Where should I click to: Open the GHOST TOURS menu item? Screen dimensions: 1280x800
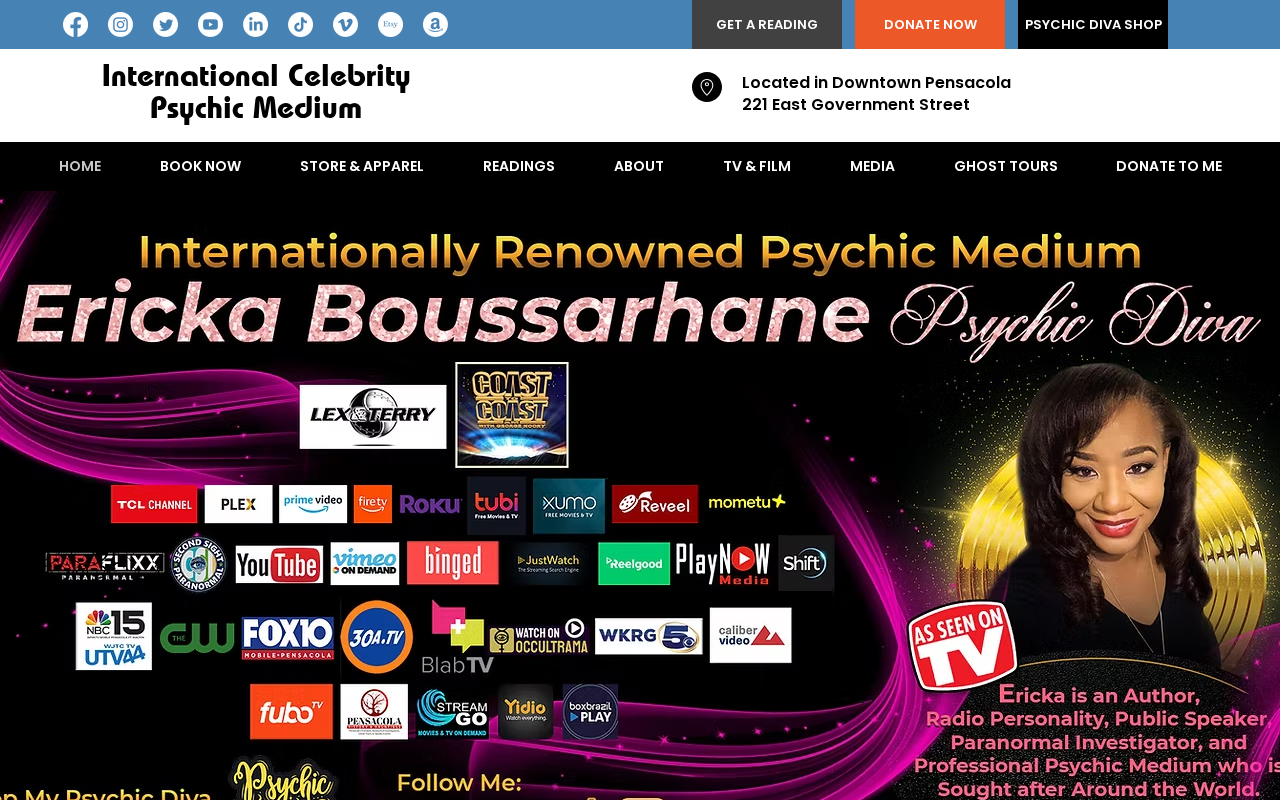coord(1006,166)
